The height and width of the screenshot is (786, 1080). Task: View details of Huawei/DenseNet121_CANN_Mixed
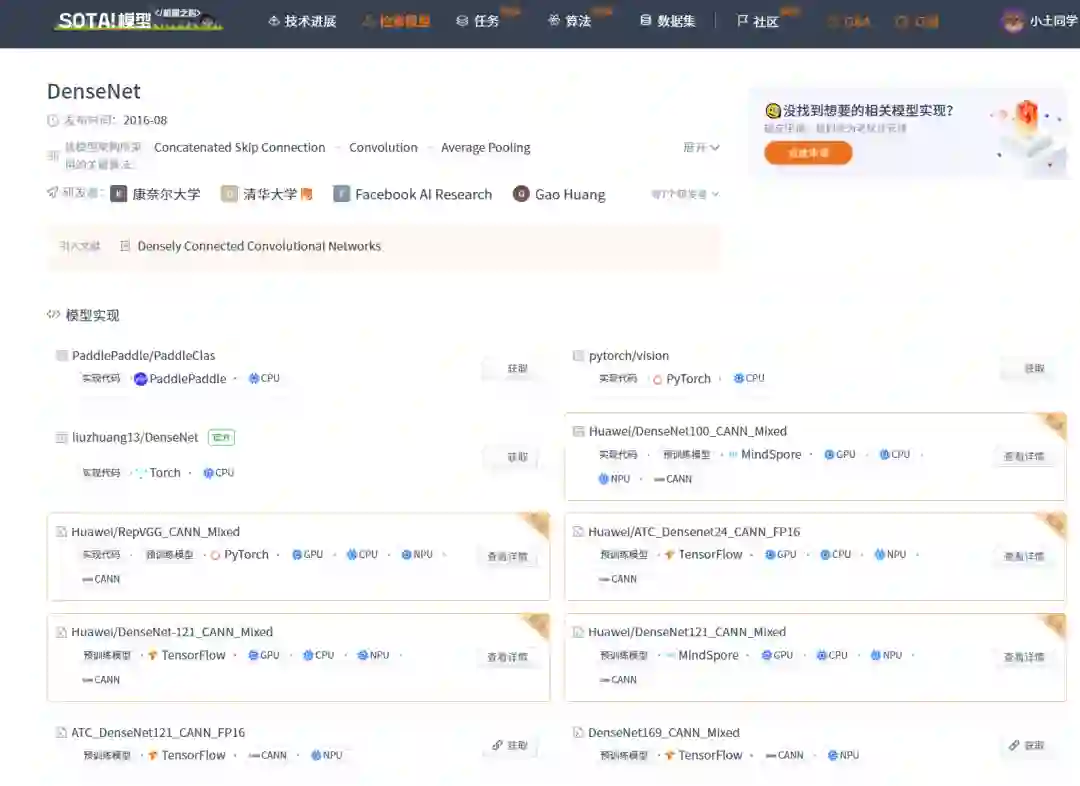click(1024, 657)
